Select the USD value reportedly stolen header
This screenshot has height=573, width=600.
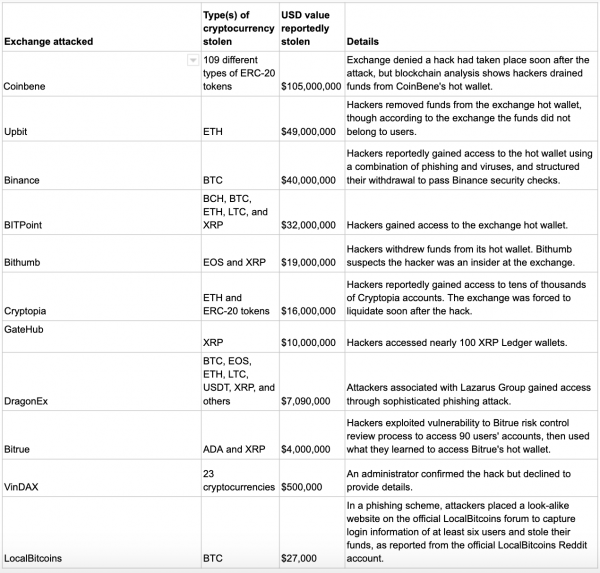(x=312, y=27)
